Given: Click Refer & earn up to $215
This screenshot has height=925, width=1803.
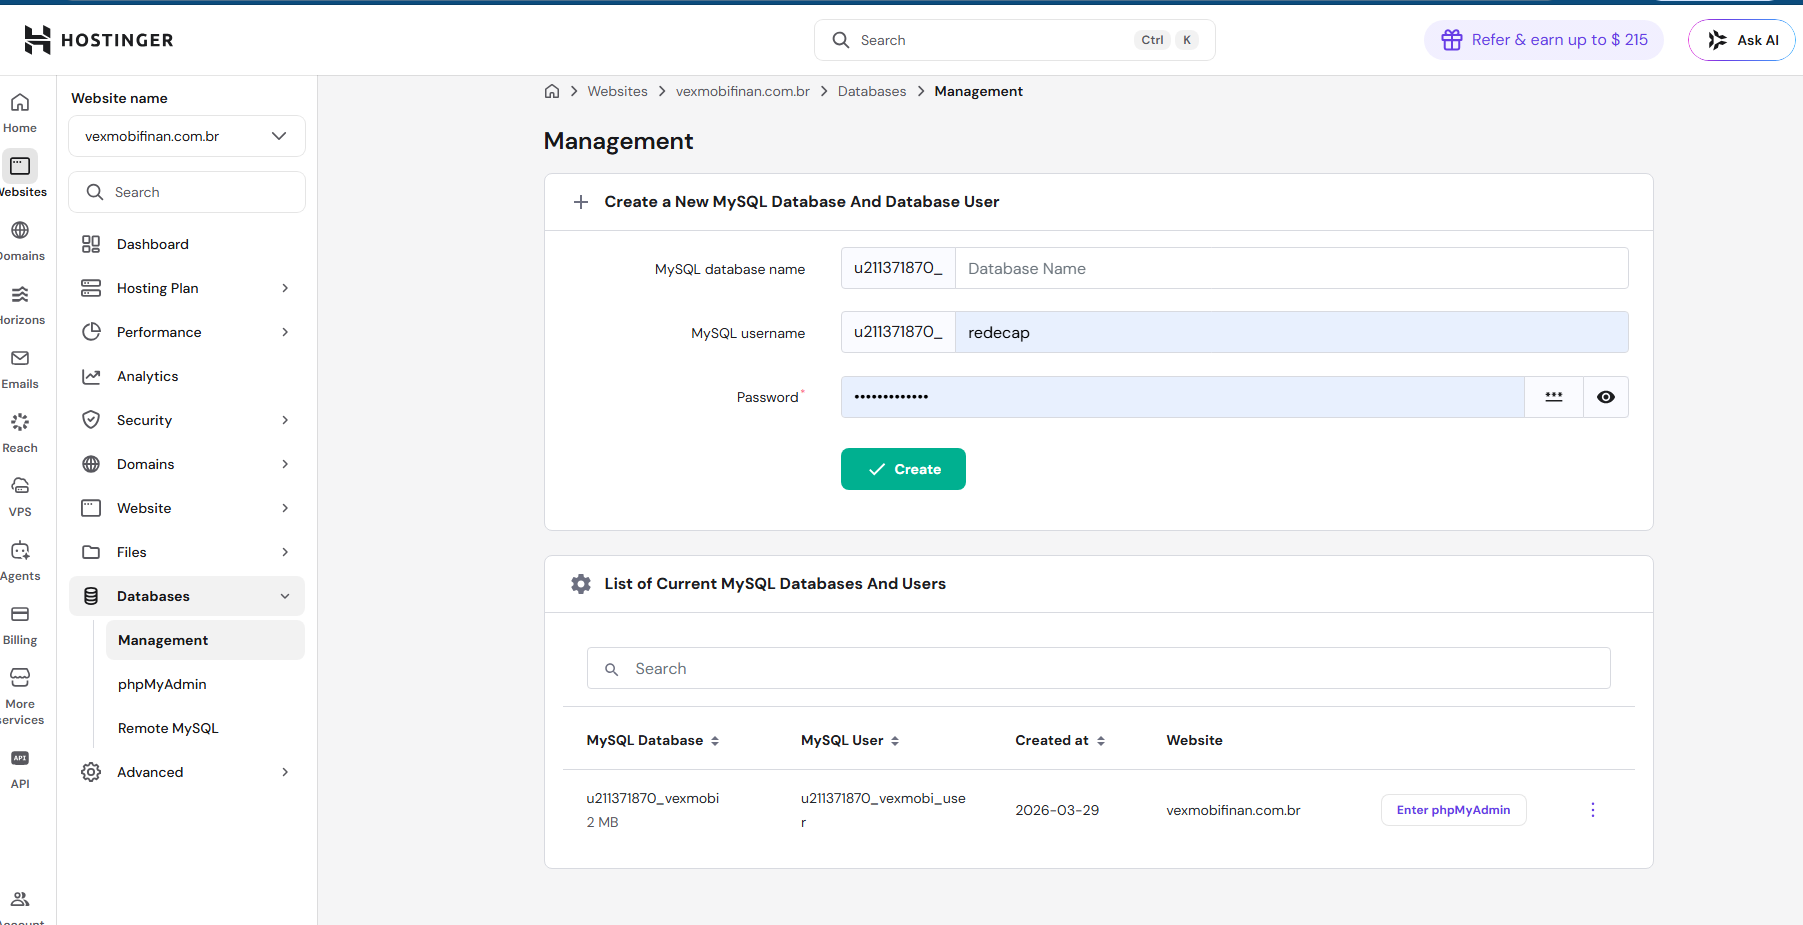Looking at the screenshot, I should (x=1544, y=40).
